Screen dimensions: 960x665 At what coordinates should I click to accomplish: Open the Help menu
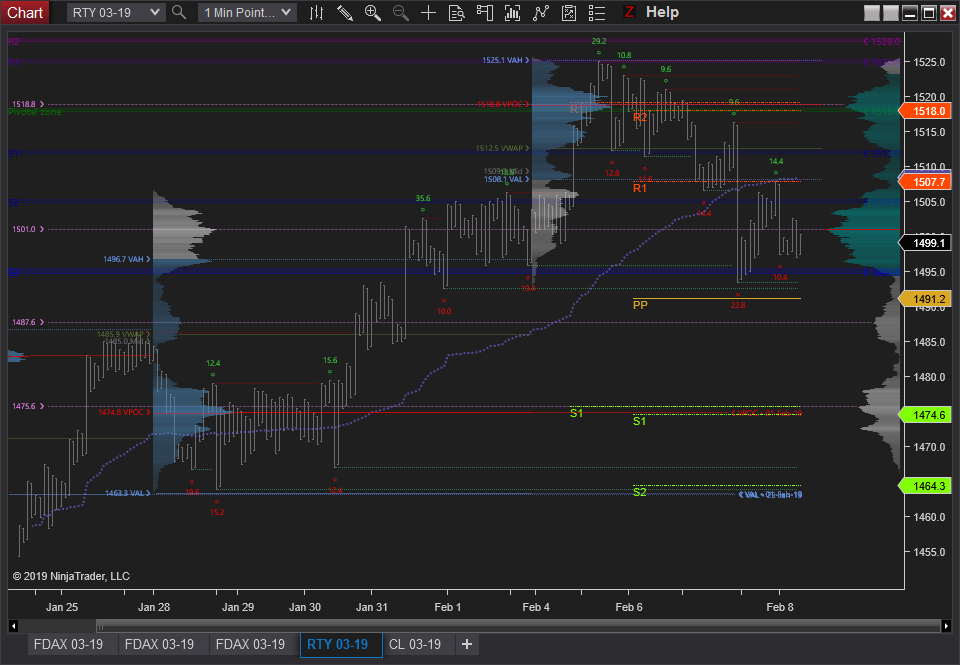(x=662, y=12)
